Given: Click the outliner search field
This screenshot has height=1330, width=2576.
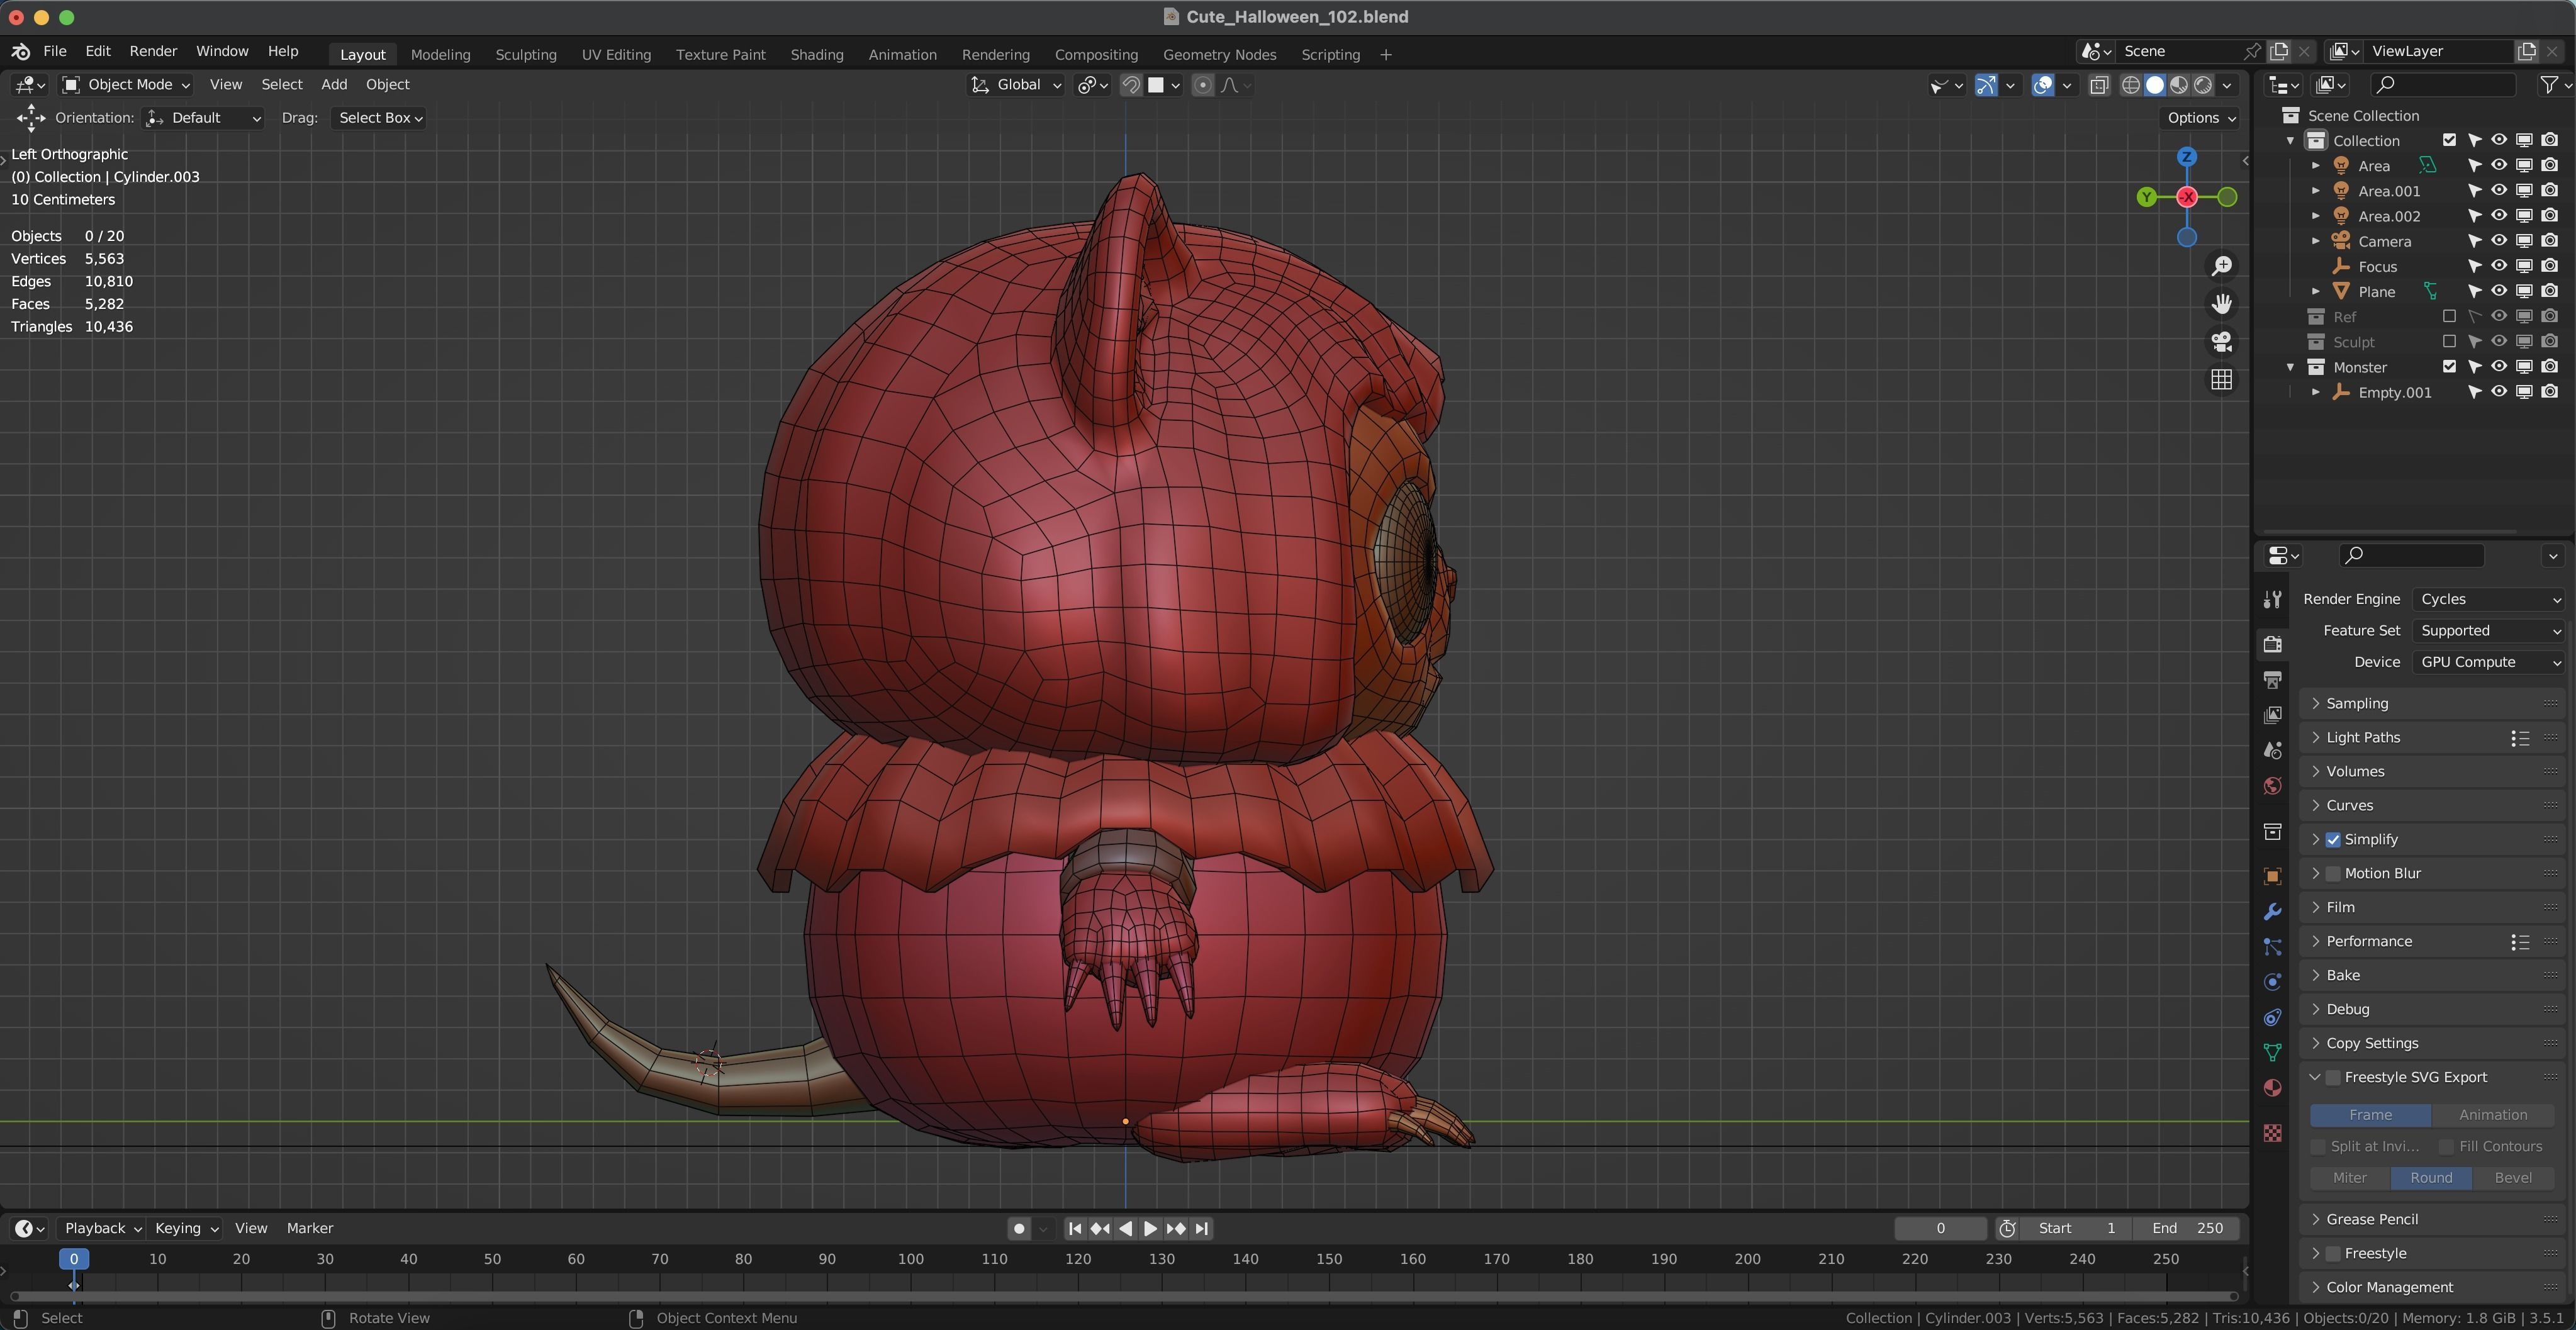Looking at the screenshot, I should click(x=2442, y=85).
